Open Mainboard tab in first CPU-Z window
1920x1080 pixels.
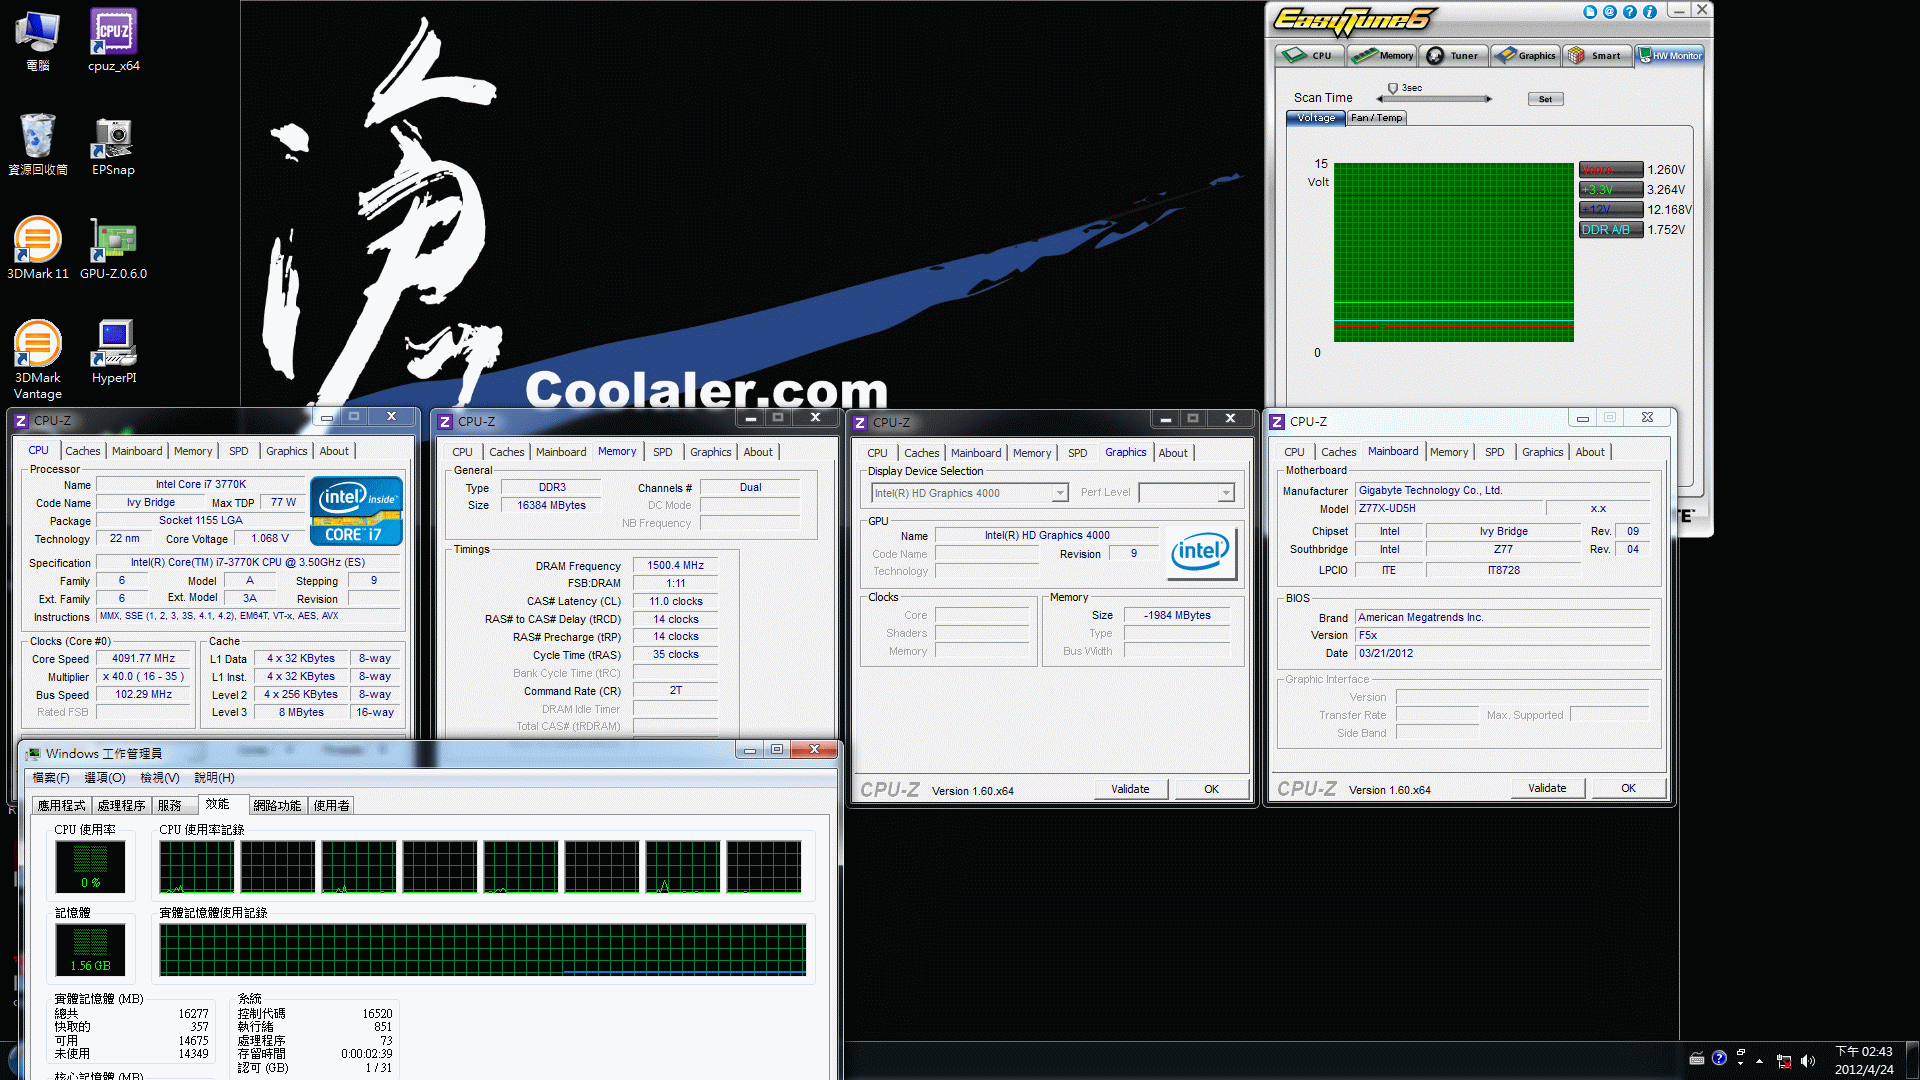[137, 451]
